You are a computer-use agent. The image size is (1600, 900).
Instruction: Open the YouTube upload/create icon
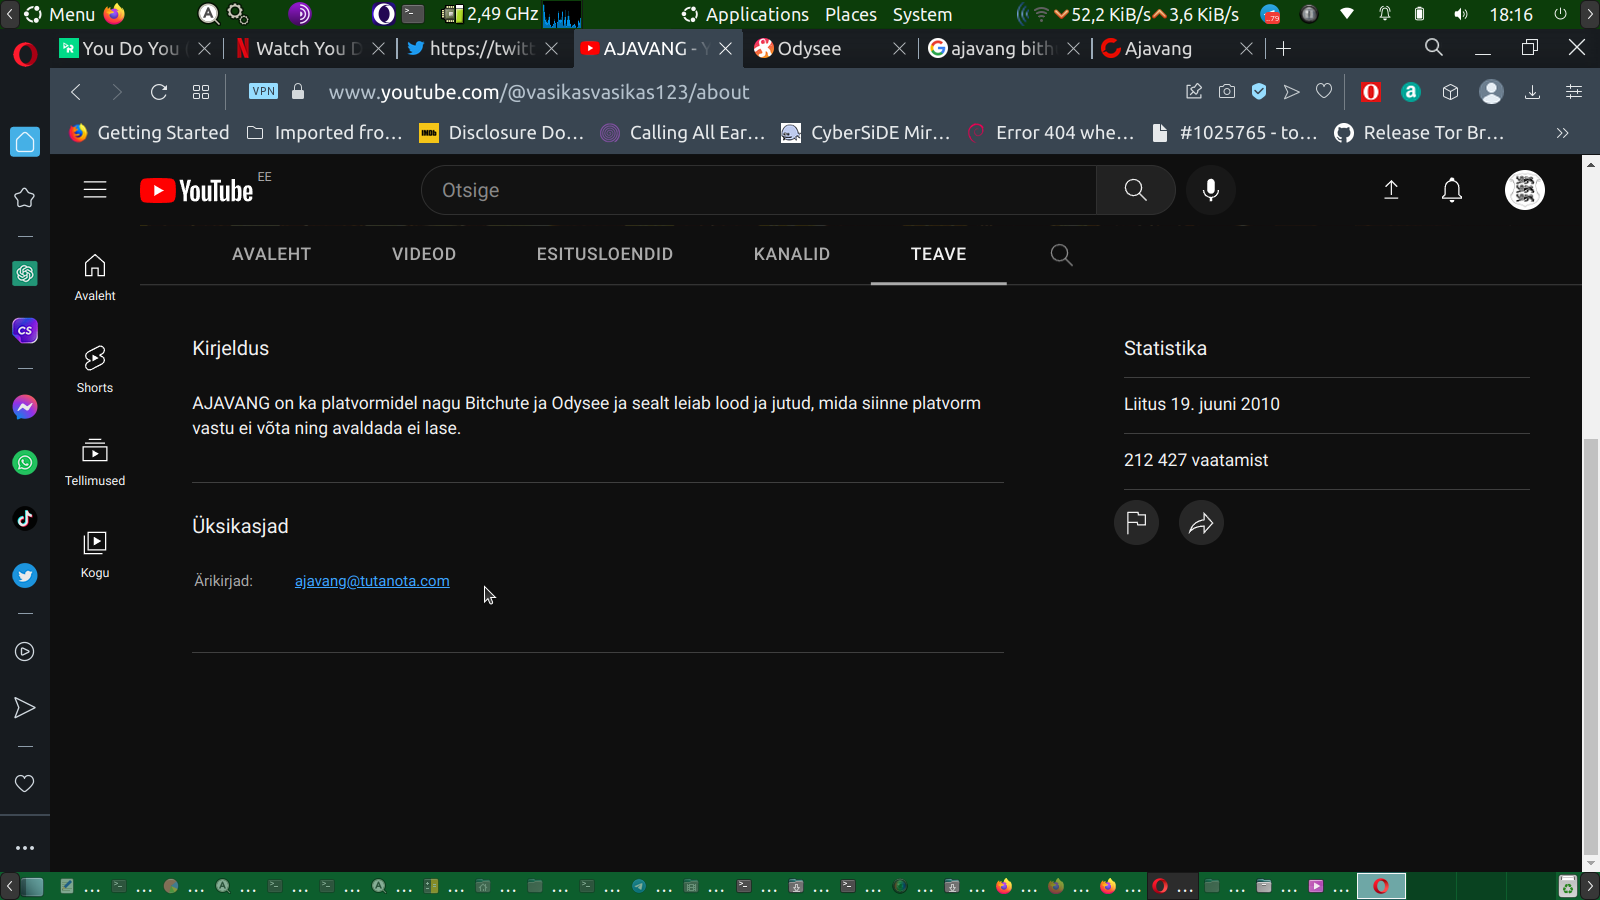point(1391,190)
